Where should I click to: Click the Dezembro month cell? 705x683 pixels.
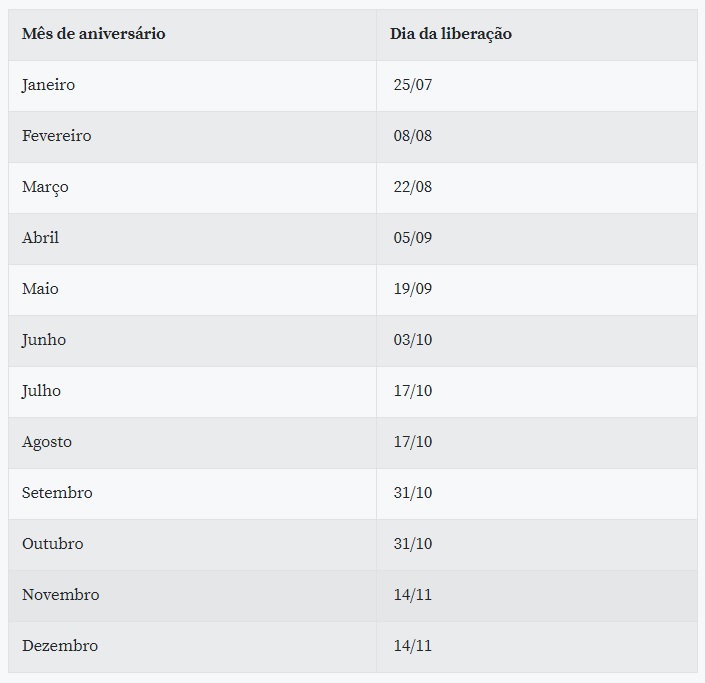point(60,646)
